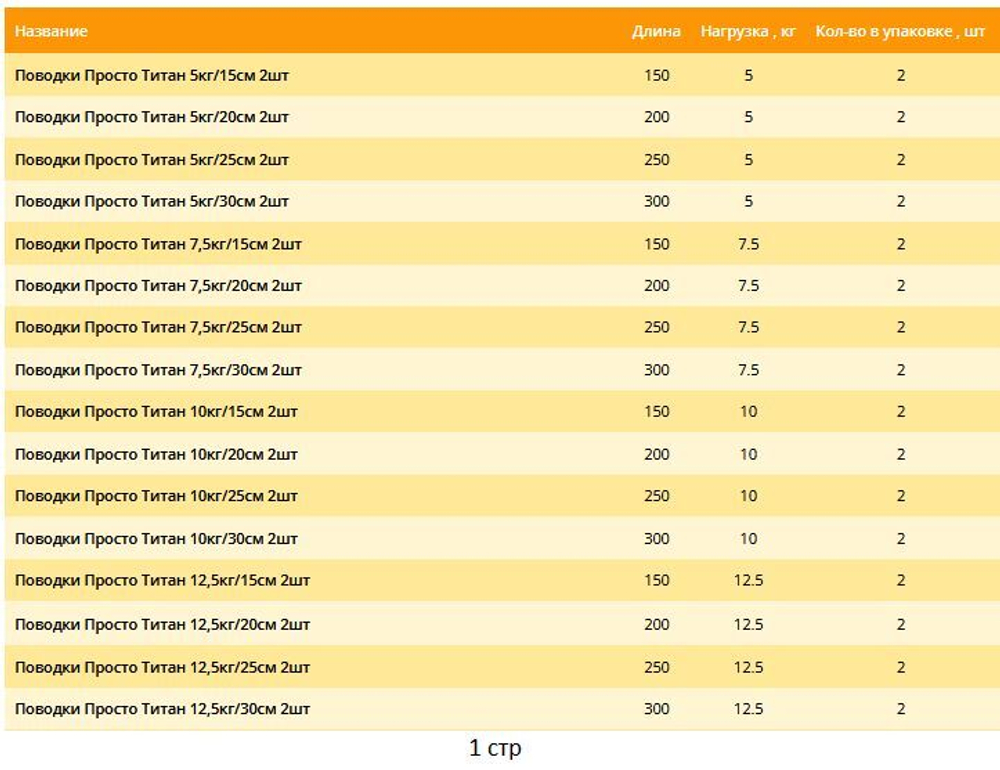Click load 10 in the 10кг/15см row

coord(749,411)
